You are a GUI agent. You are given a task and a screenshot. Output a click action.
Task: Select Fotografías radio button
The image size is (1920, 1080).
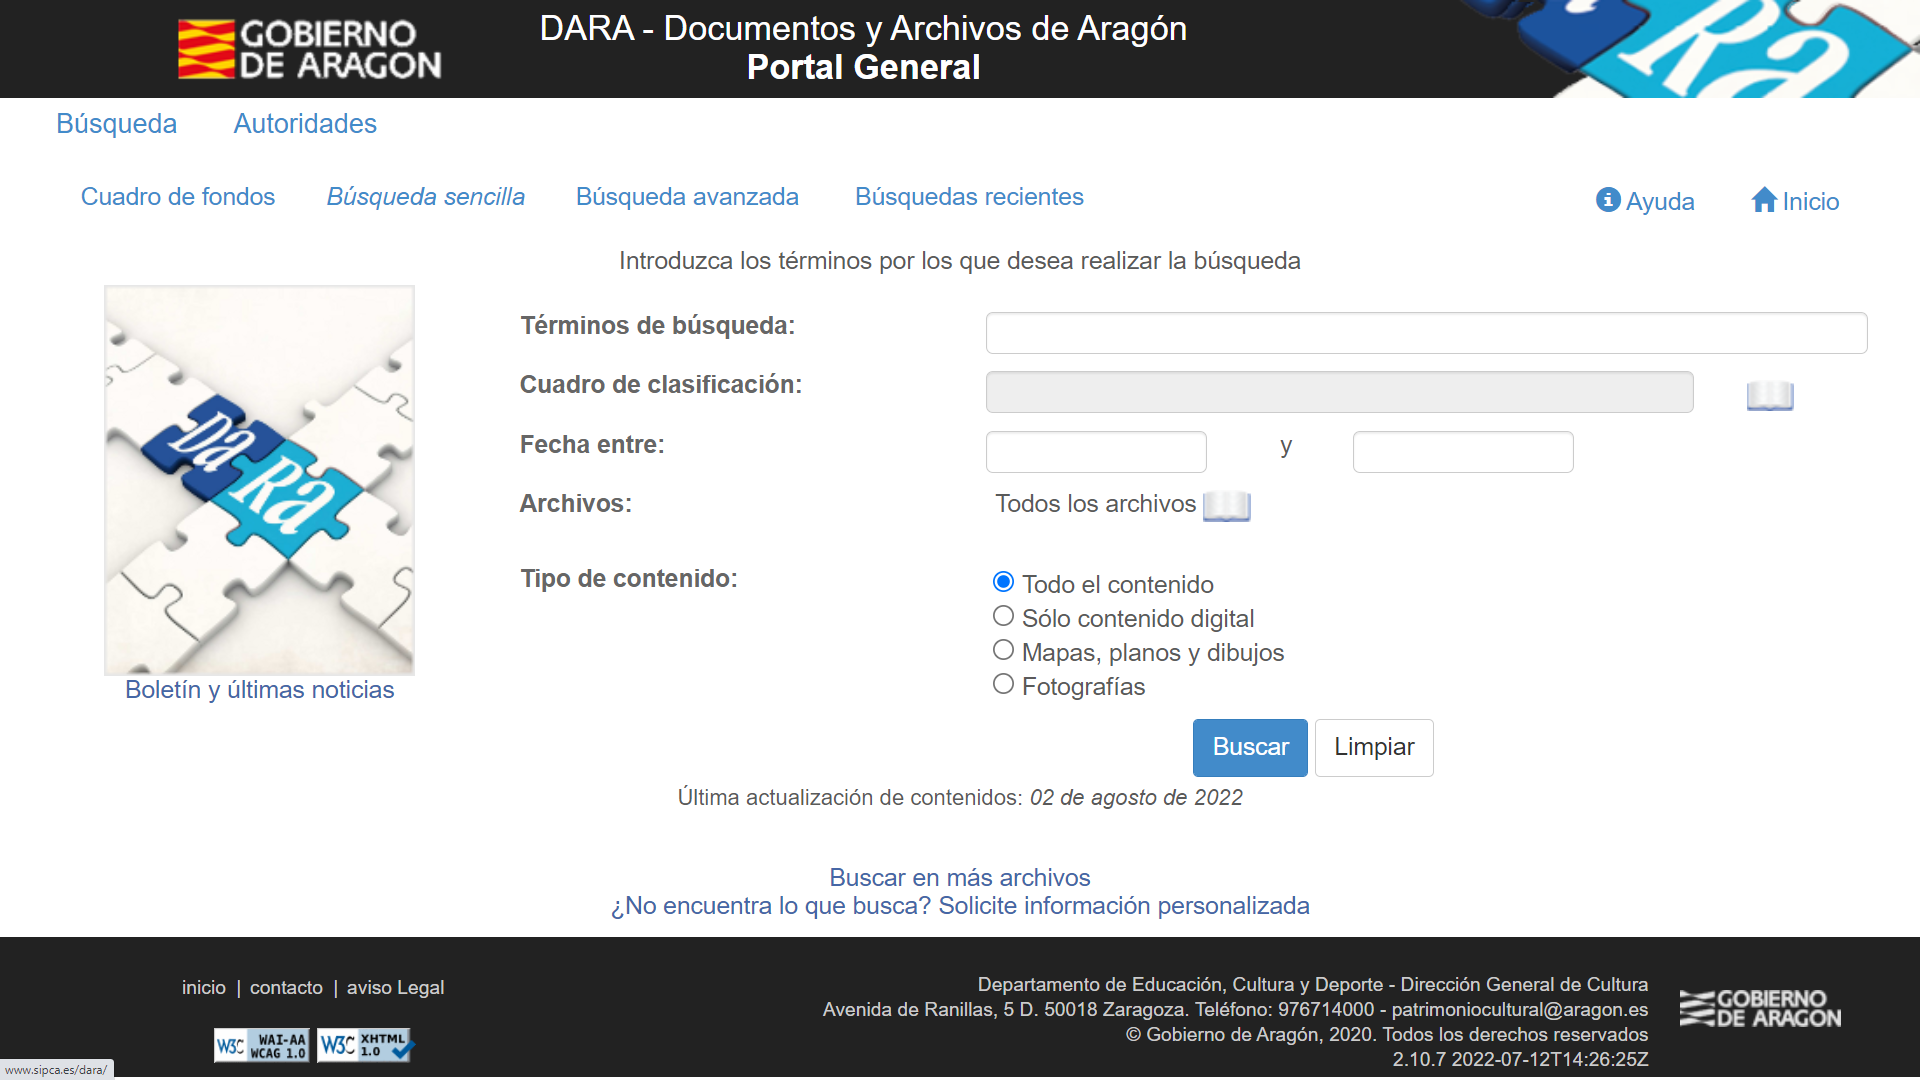coord(1003,684)
